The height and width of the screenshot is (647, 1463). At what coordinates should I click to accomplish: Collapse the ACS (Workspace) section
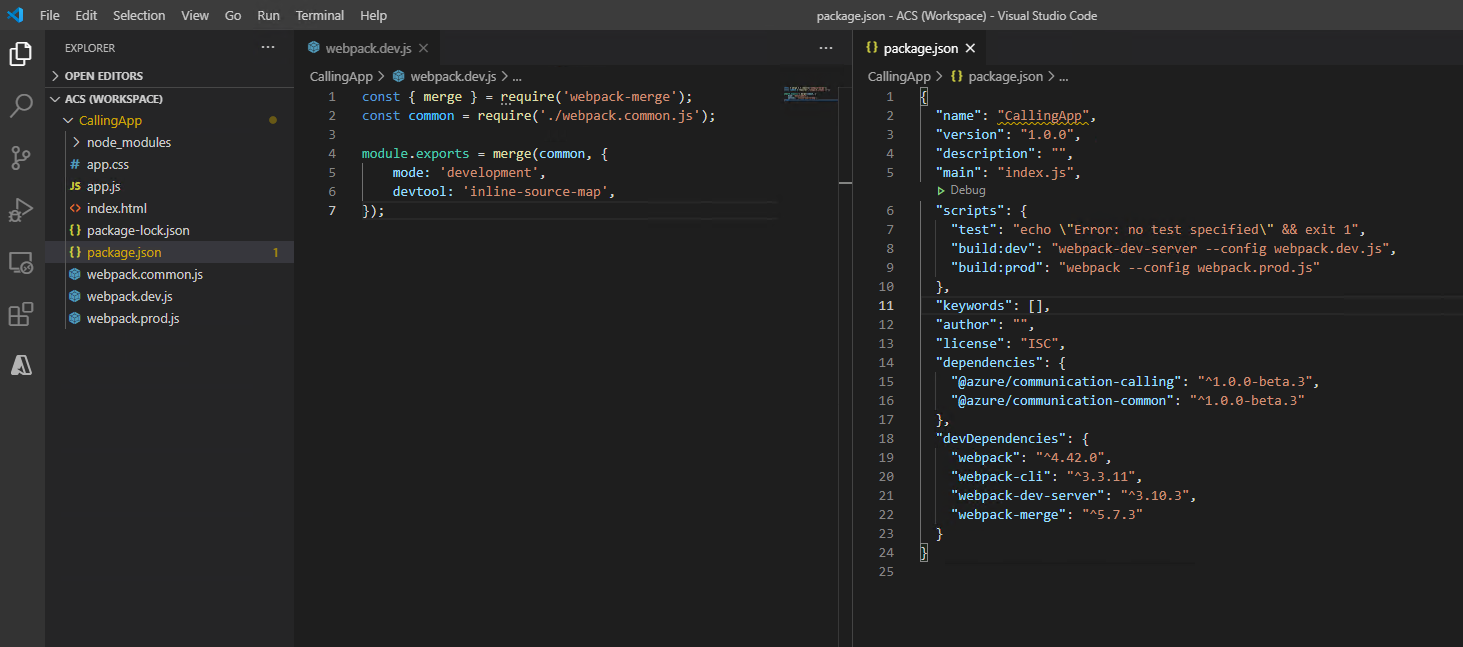pos(113,99)
